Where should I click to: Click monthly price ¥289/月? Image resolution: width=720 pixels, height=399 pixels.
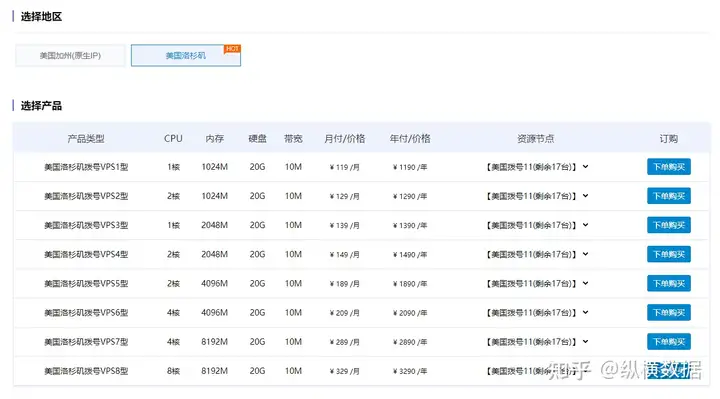344,342
